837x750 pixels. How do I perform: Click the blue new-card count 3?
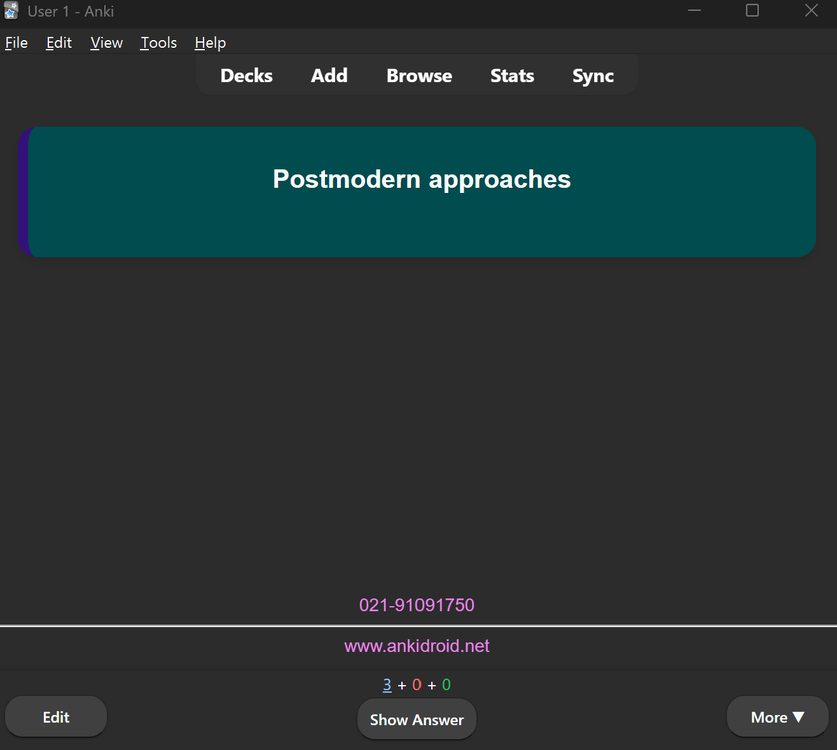pos(387,684)
